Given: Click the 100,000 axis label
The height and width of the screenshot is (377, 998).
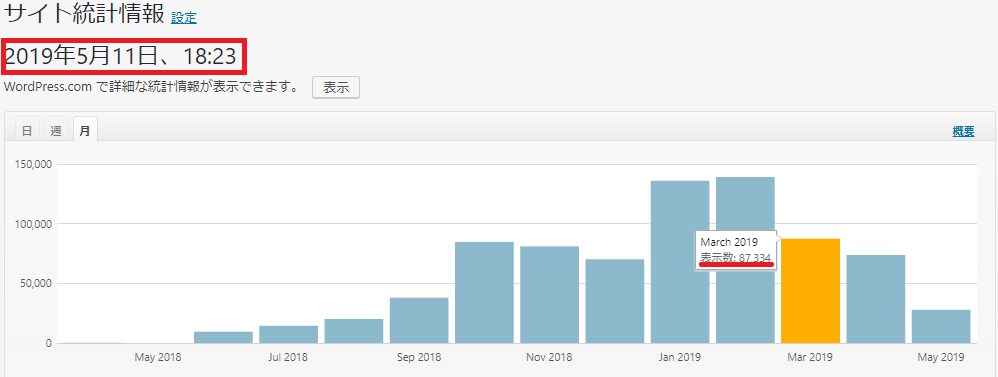Looking at the screenshot, I should click(x=33, y=224).
